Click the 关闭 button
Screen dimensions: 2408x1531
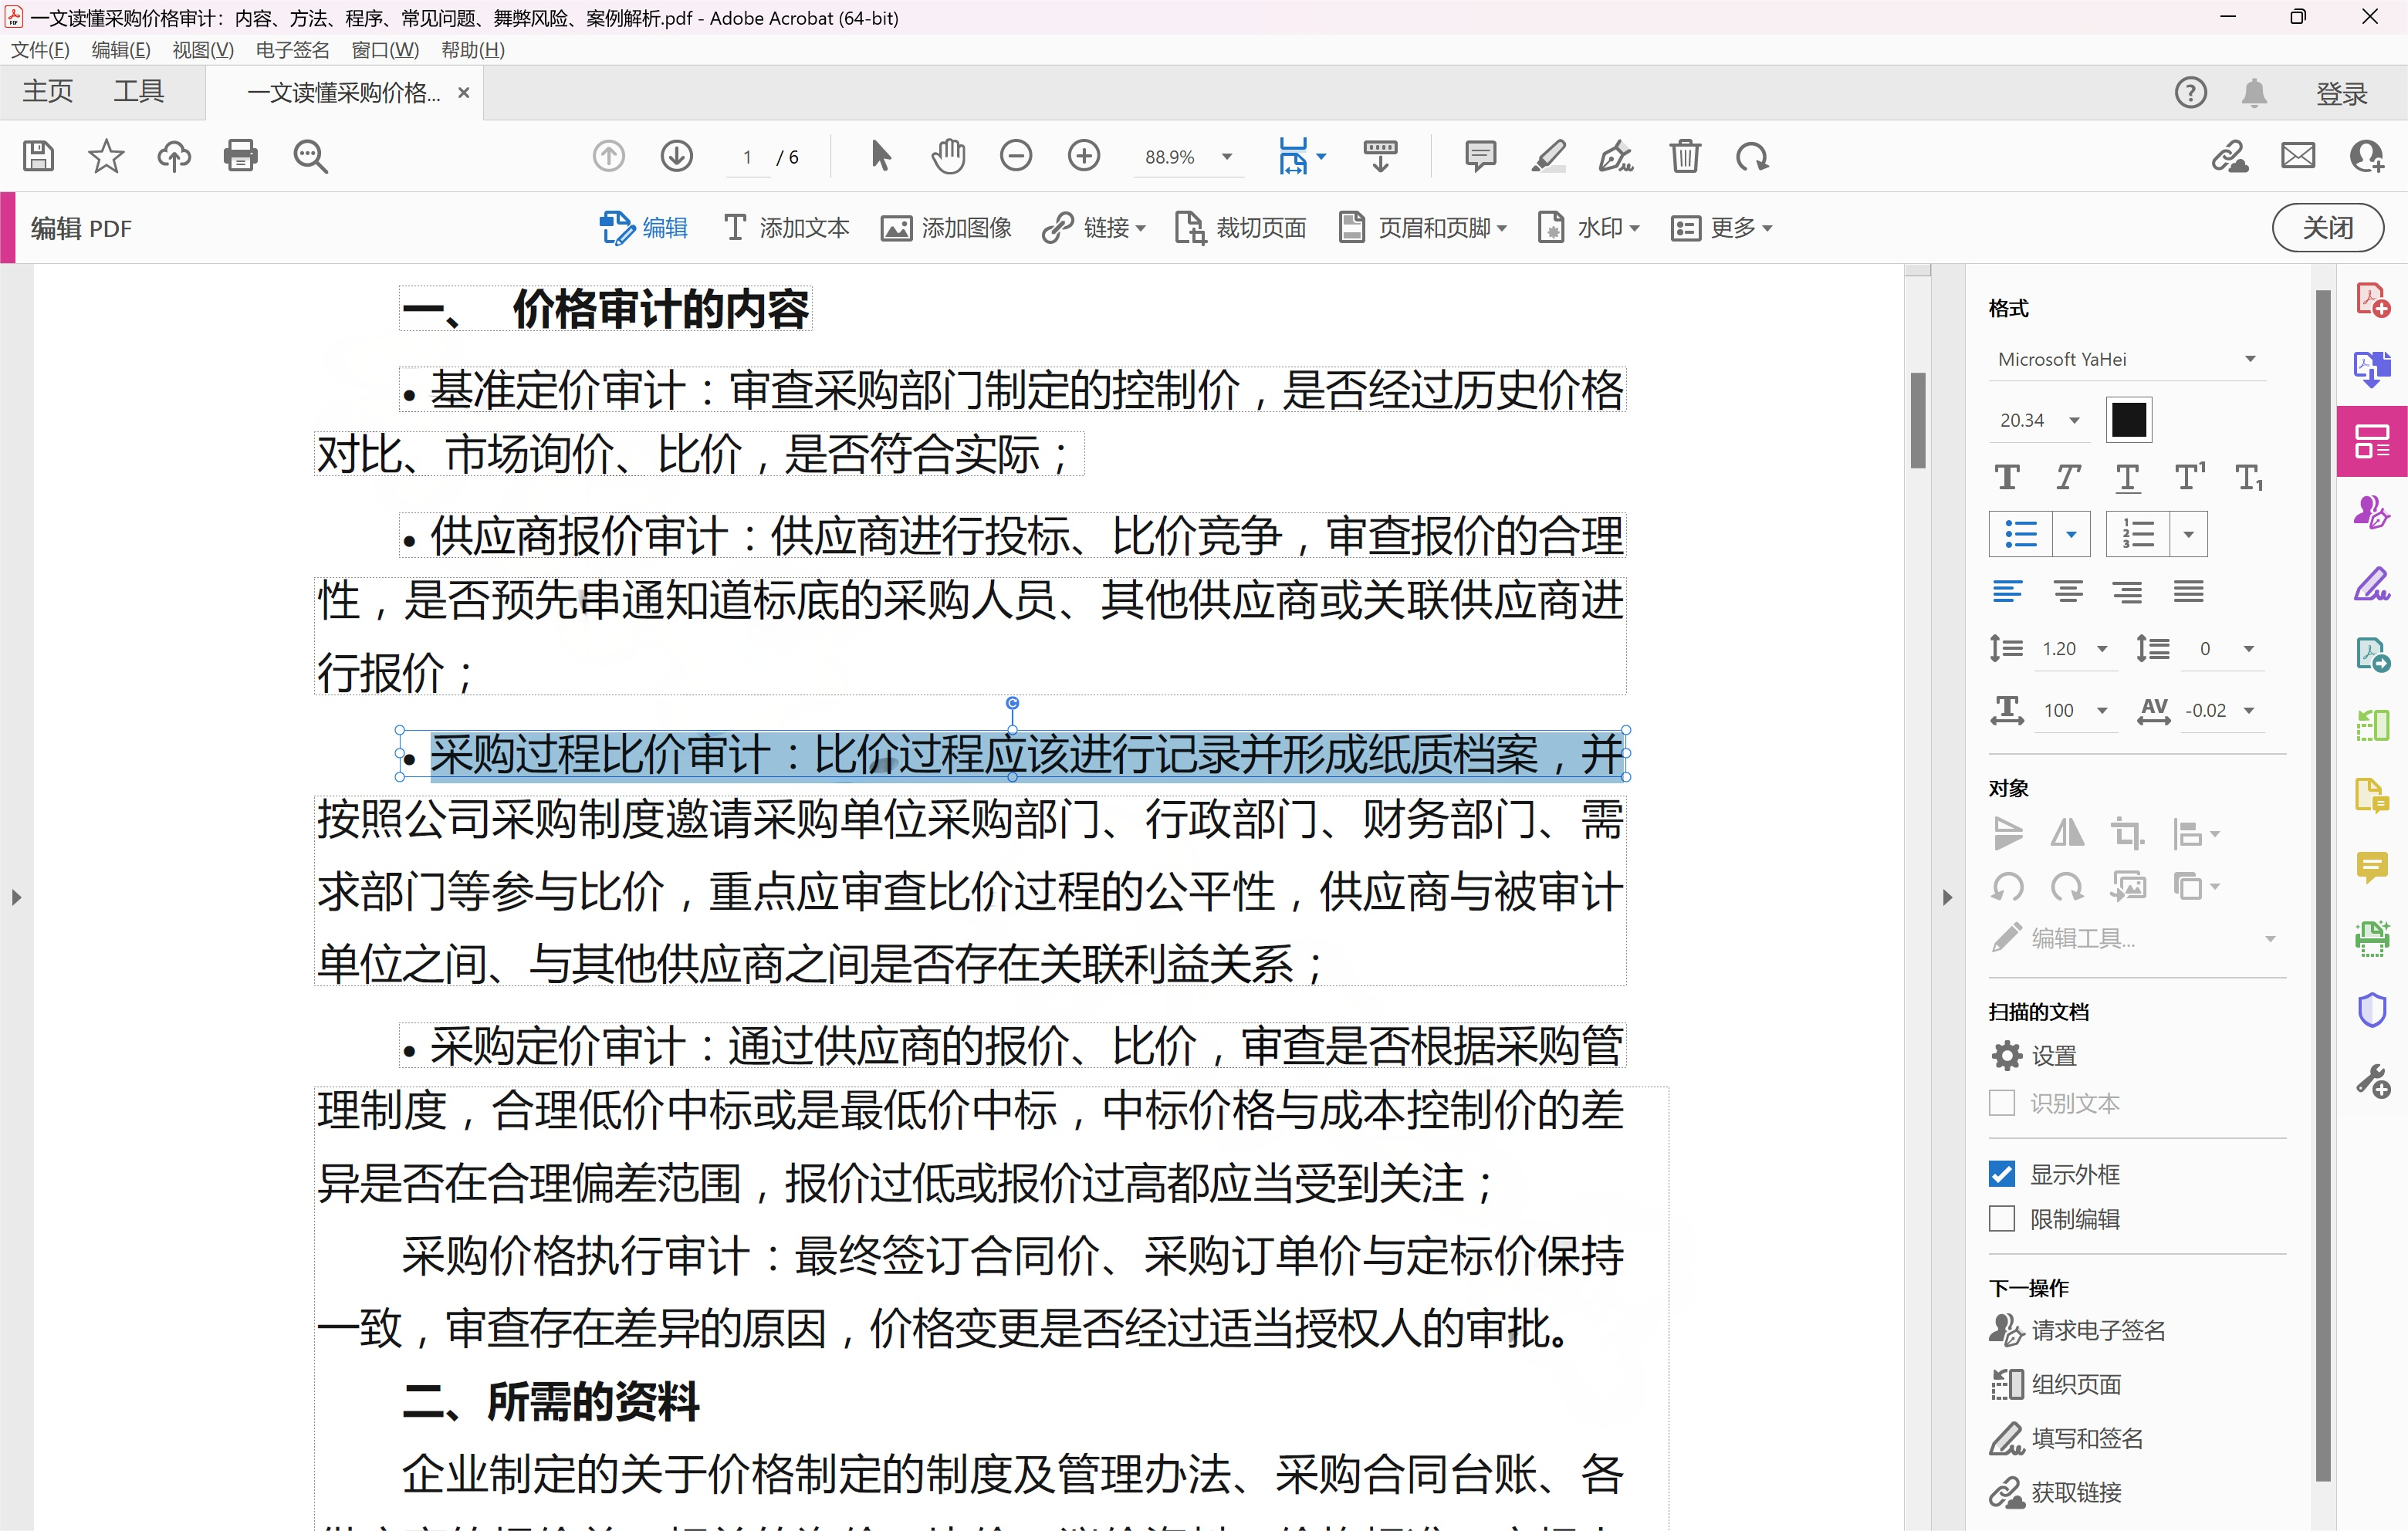coord(2327,228)
